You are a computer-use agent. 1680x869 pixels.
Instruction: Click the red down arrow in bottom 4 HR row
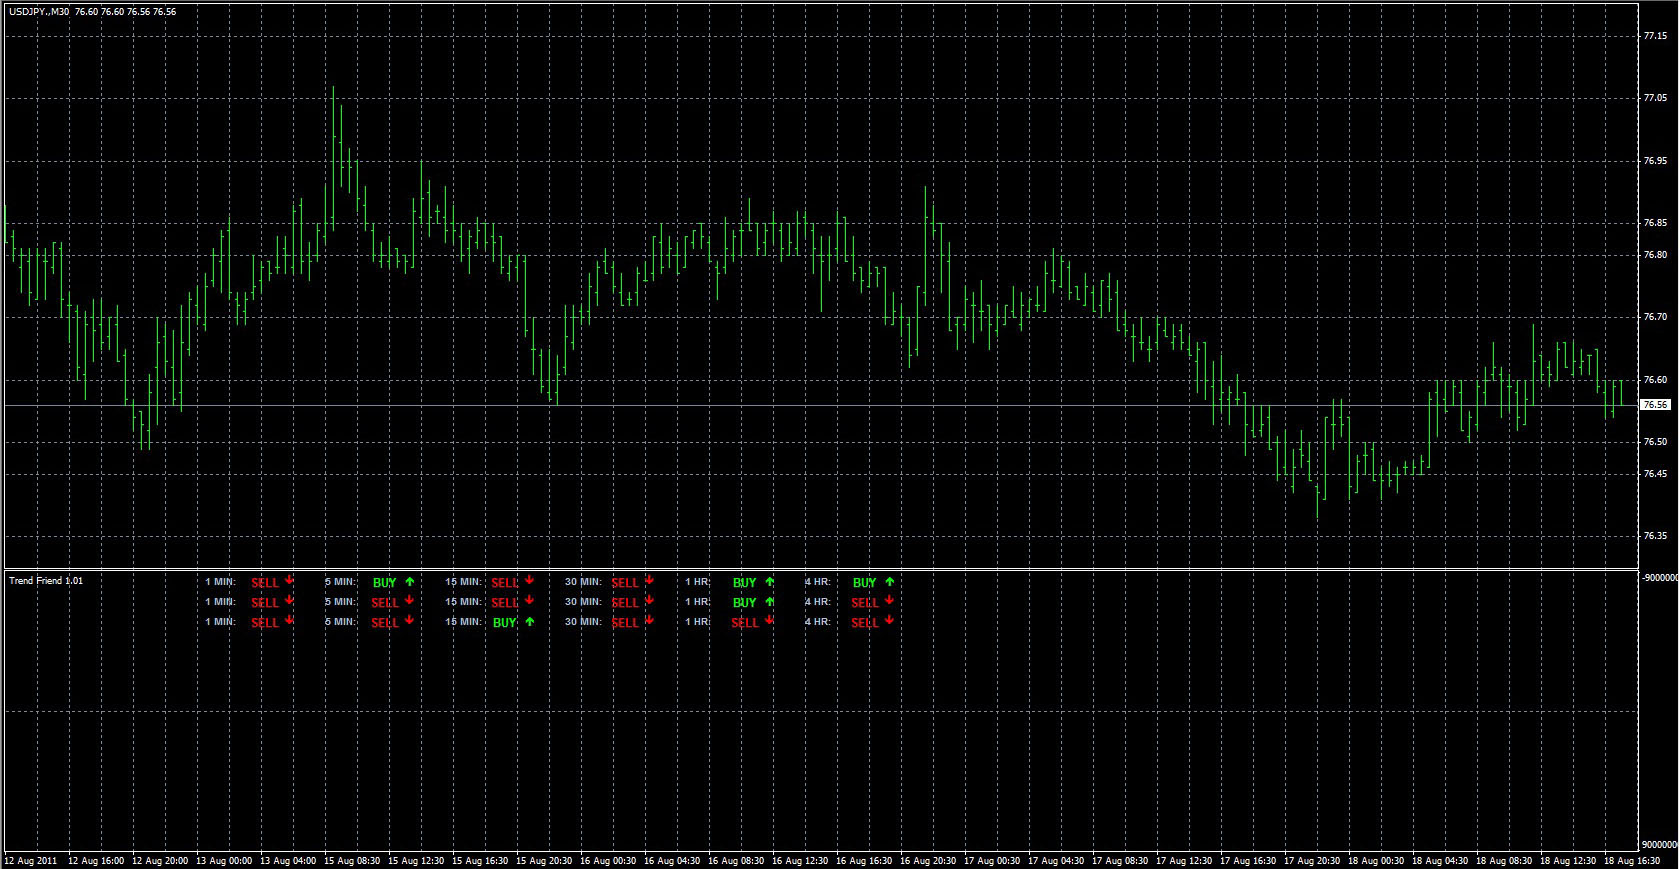coord(889,621)
